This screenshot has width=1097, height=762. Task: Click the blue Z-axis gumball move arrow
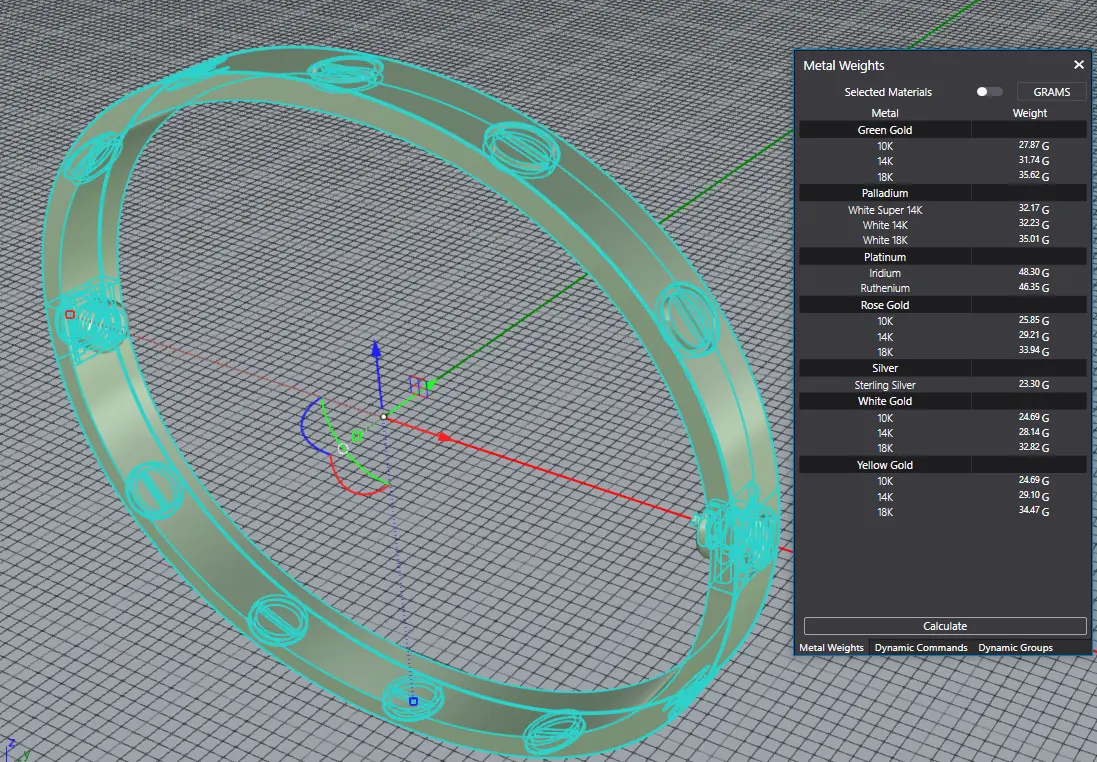pos(376,350)
